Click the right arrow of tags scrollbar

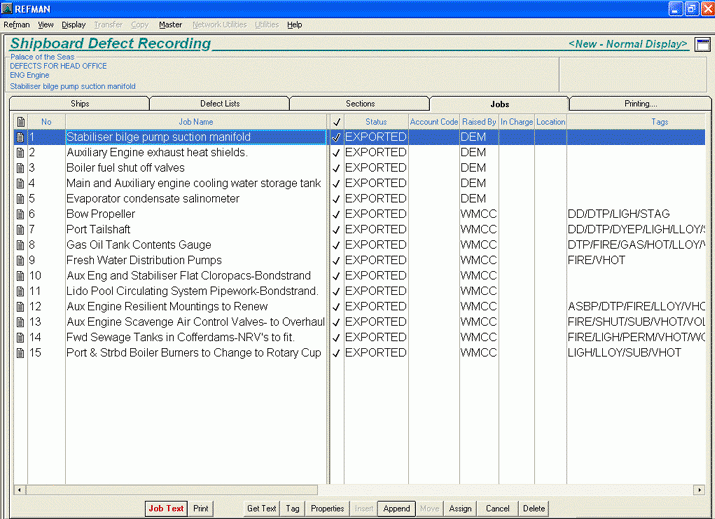click(699, 490)
